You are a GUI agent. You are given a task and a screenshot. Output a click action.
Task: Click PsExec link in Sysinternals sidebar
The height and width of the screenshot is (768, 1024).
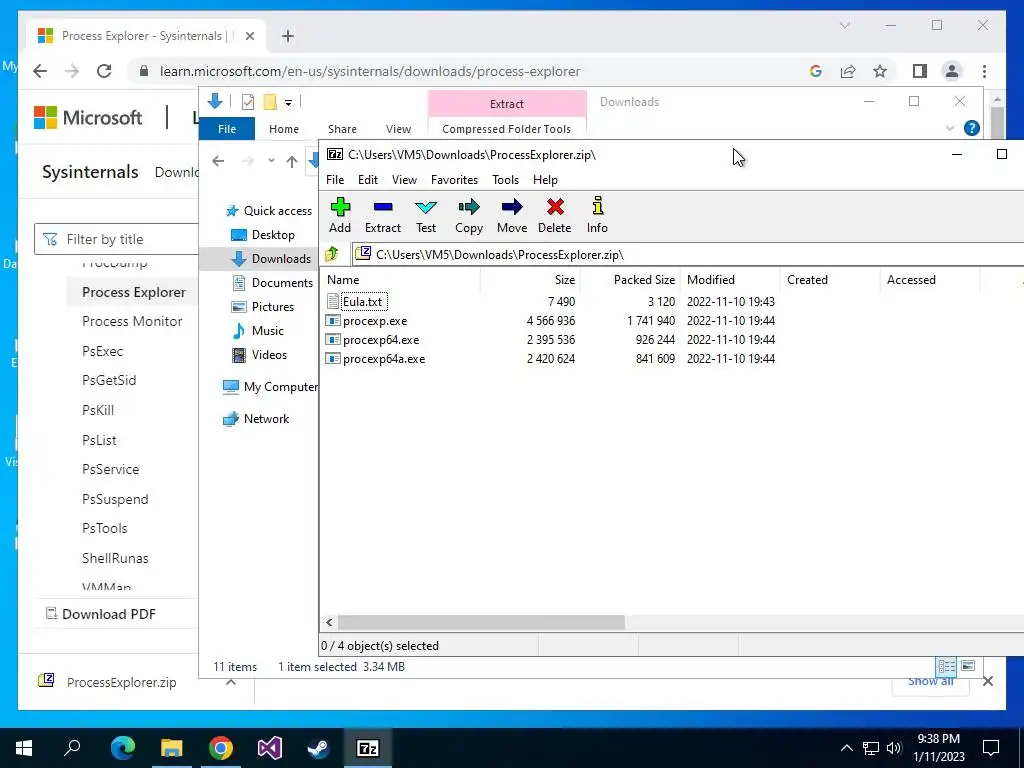coord(103,351)
